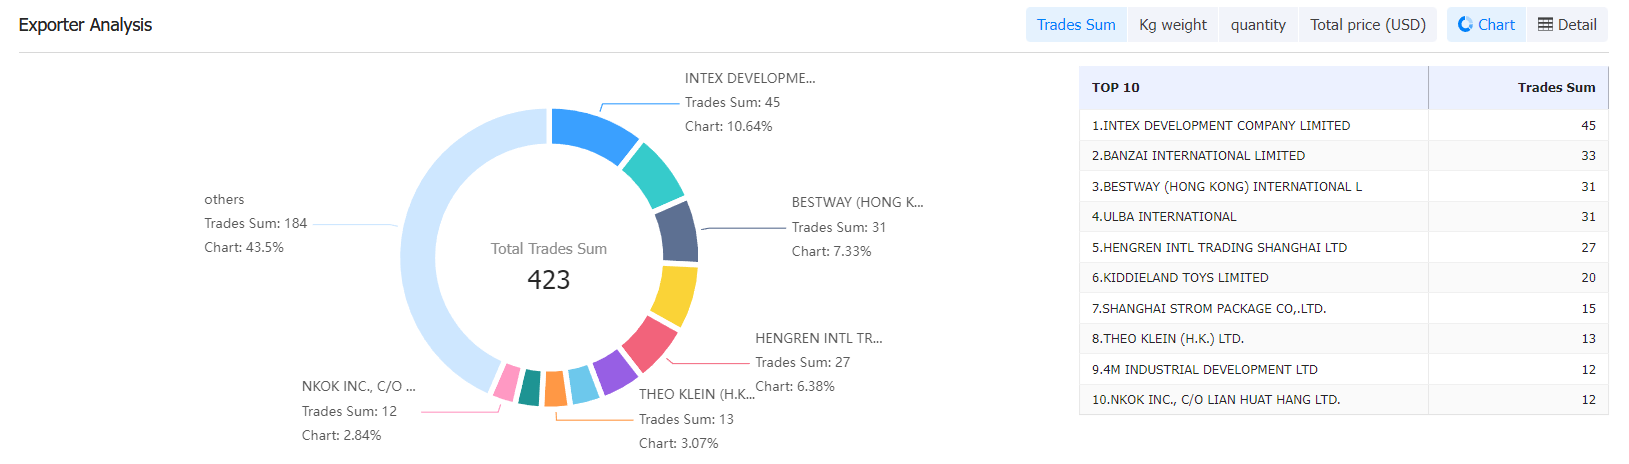Click row 5.HENGREN INTL TRADING SHANGHAI LTD

click(x=1343, y=247)
